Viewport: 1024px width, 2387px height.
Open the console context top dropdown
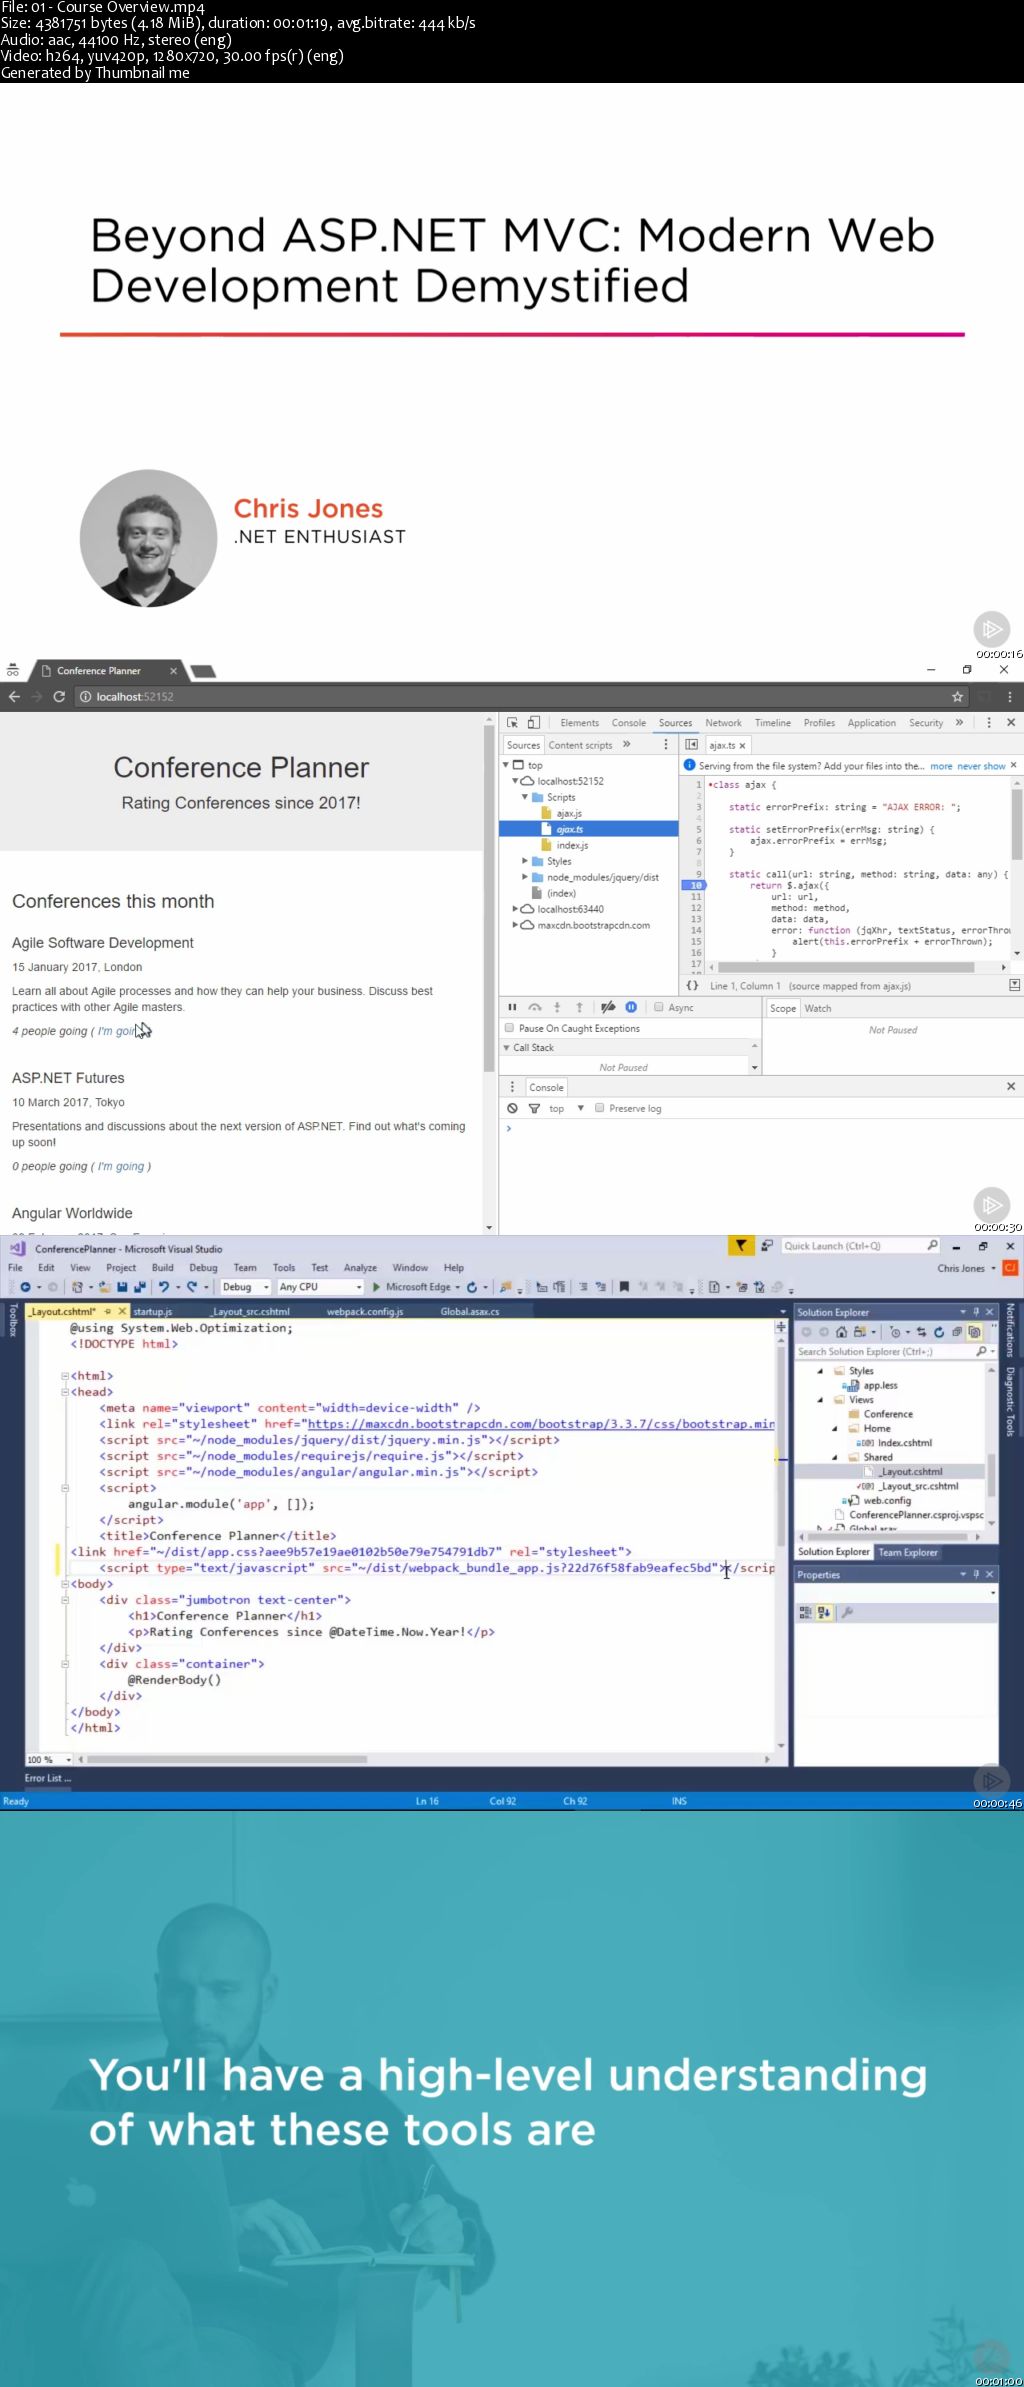pos(567,1108)
